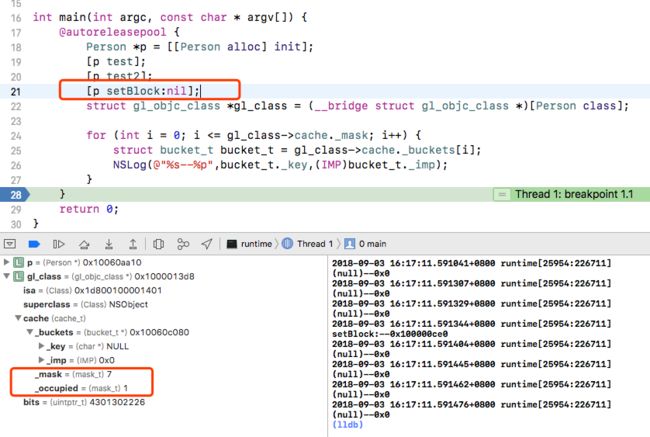Image resolution: width=650 pixels, height=437 pixels.
Task: Collapse the gl_class variable row
Action: pos(7,276)
